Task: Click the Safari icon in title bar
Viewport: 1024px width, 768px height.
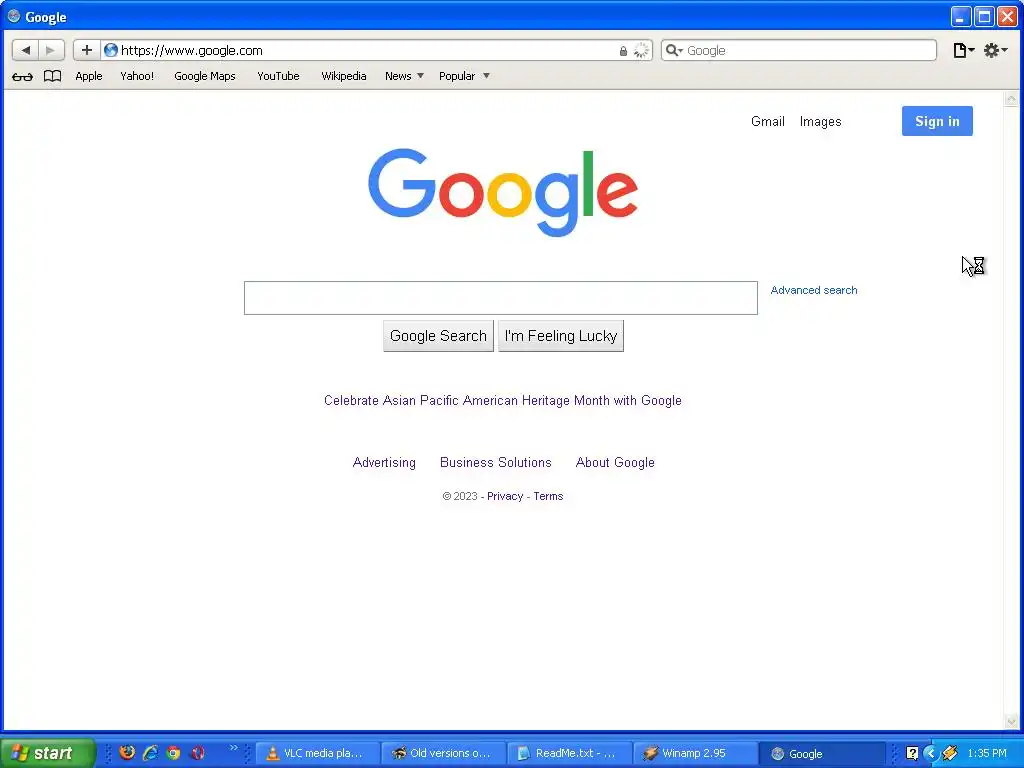Action: (x=14, y=16)
